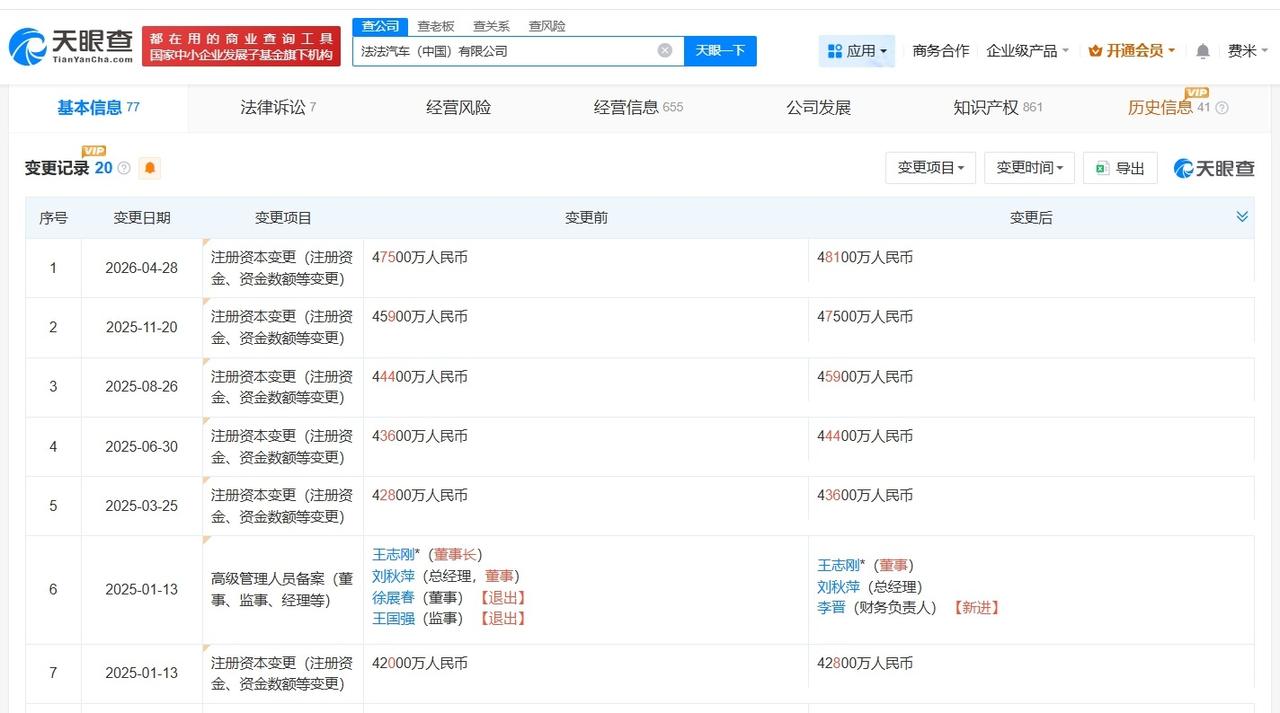Click the 导出 export button
This screenshot has height=713, width=1280.
tap(1120, 168)
